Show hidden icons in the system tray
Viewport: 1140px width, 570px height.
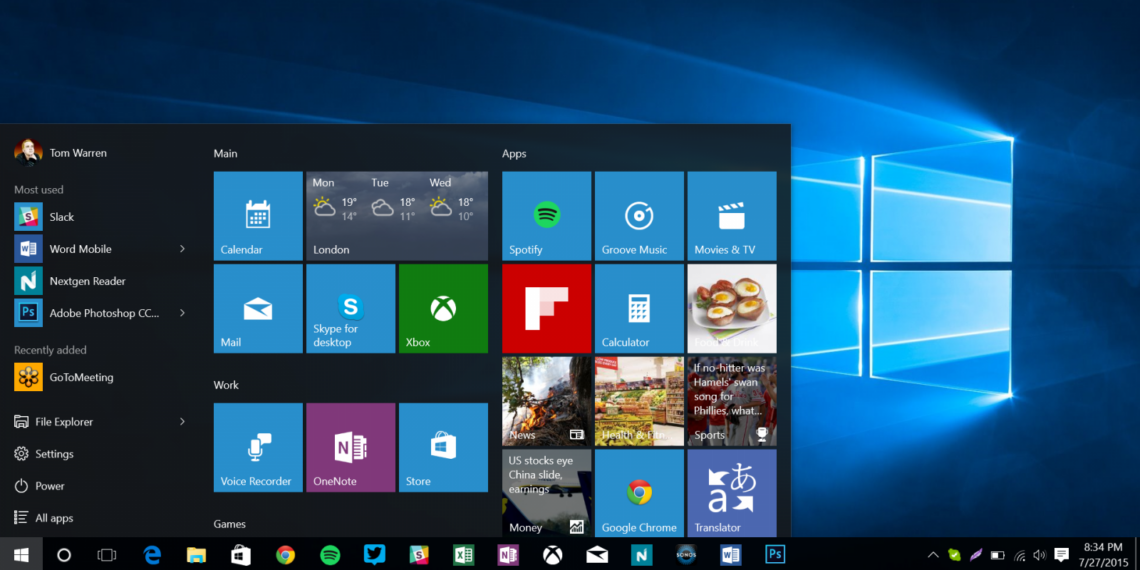[933, 555]
